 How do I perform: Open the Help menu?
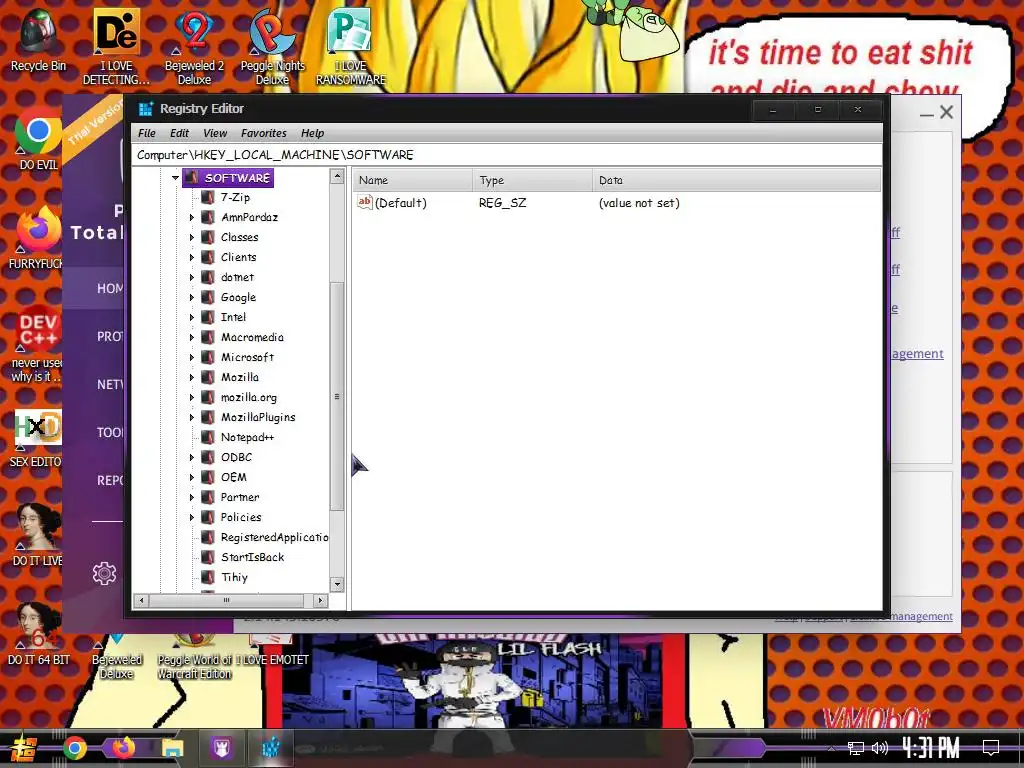pos(312,133)
